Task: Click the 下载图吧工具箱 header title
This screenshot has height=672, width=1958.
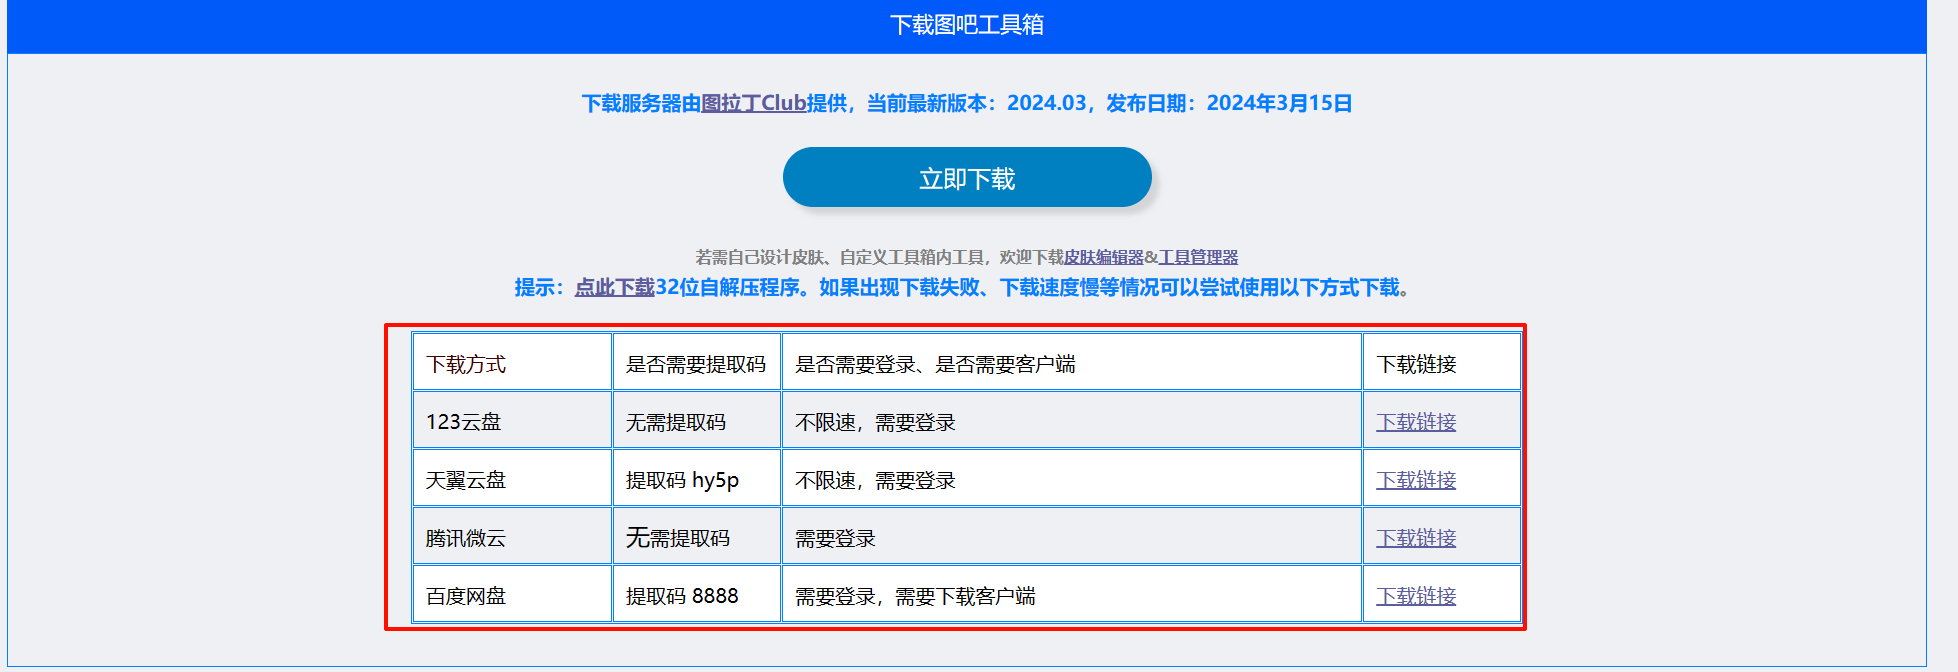Action: tap(966, 25)
